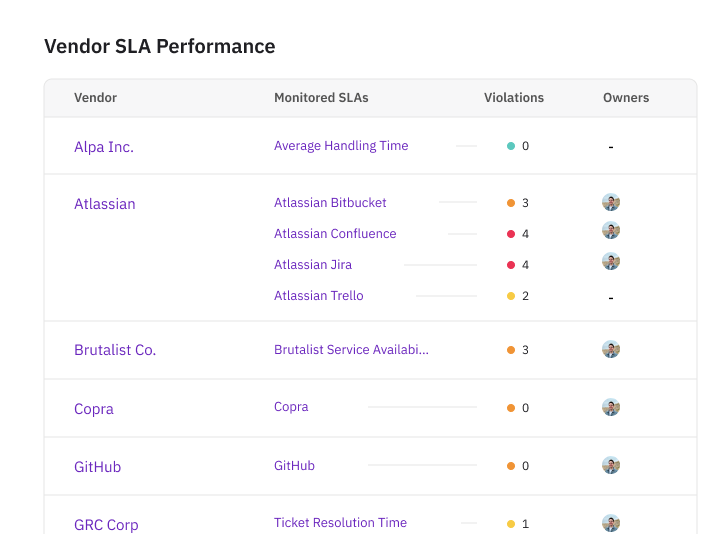The image size is (727, 534).
Task: Open the Copra vendor link
Action: (94, 409)
